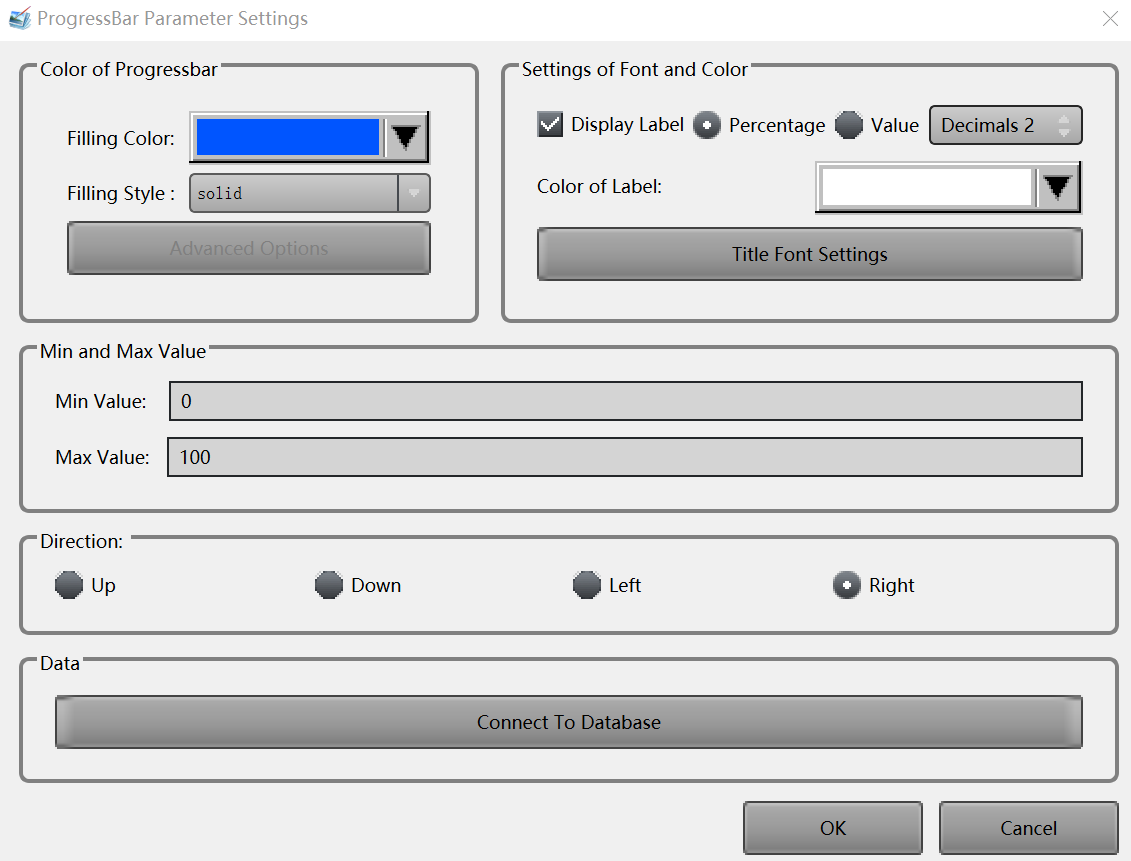This screenshot has height=861, width=1131.
Task: Click into the Max Value field
Action: 625,457
